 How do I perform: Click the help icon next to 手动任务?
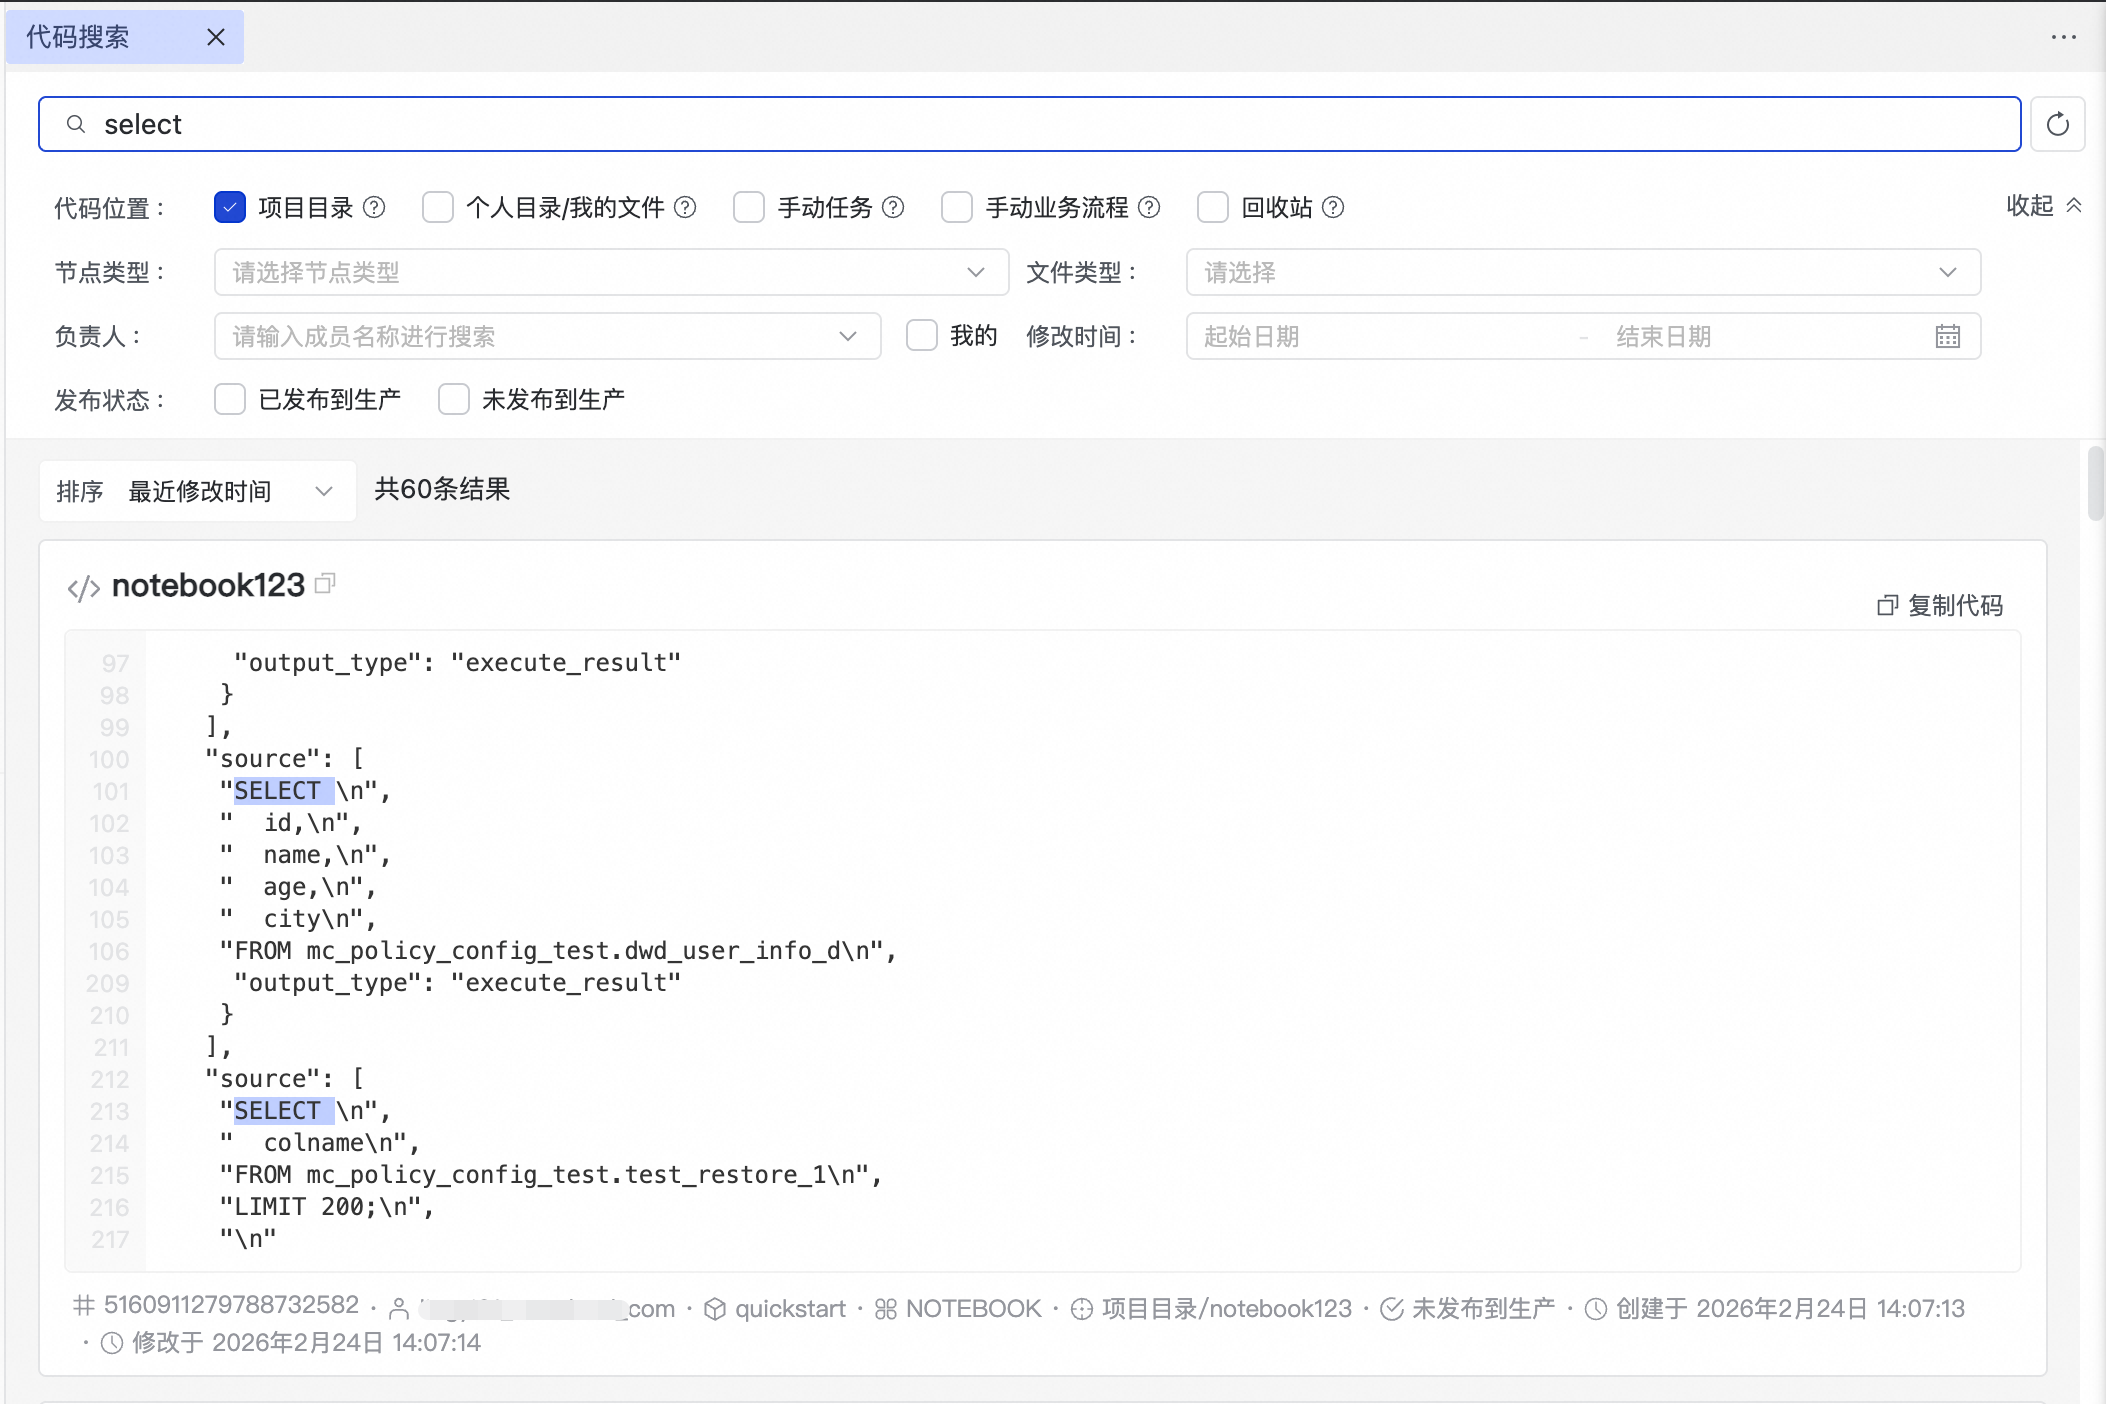pyautogui.click(x=894, y=207)
